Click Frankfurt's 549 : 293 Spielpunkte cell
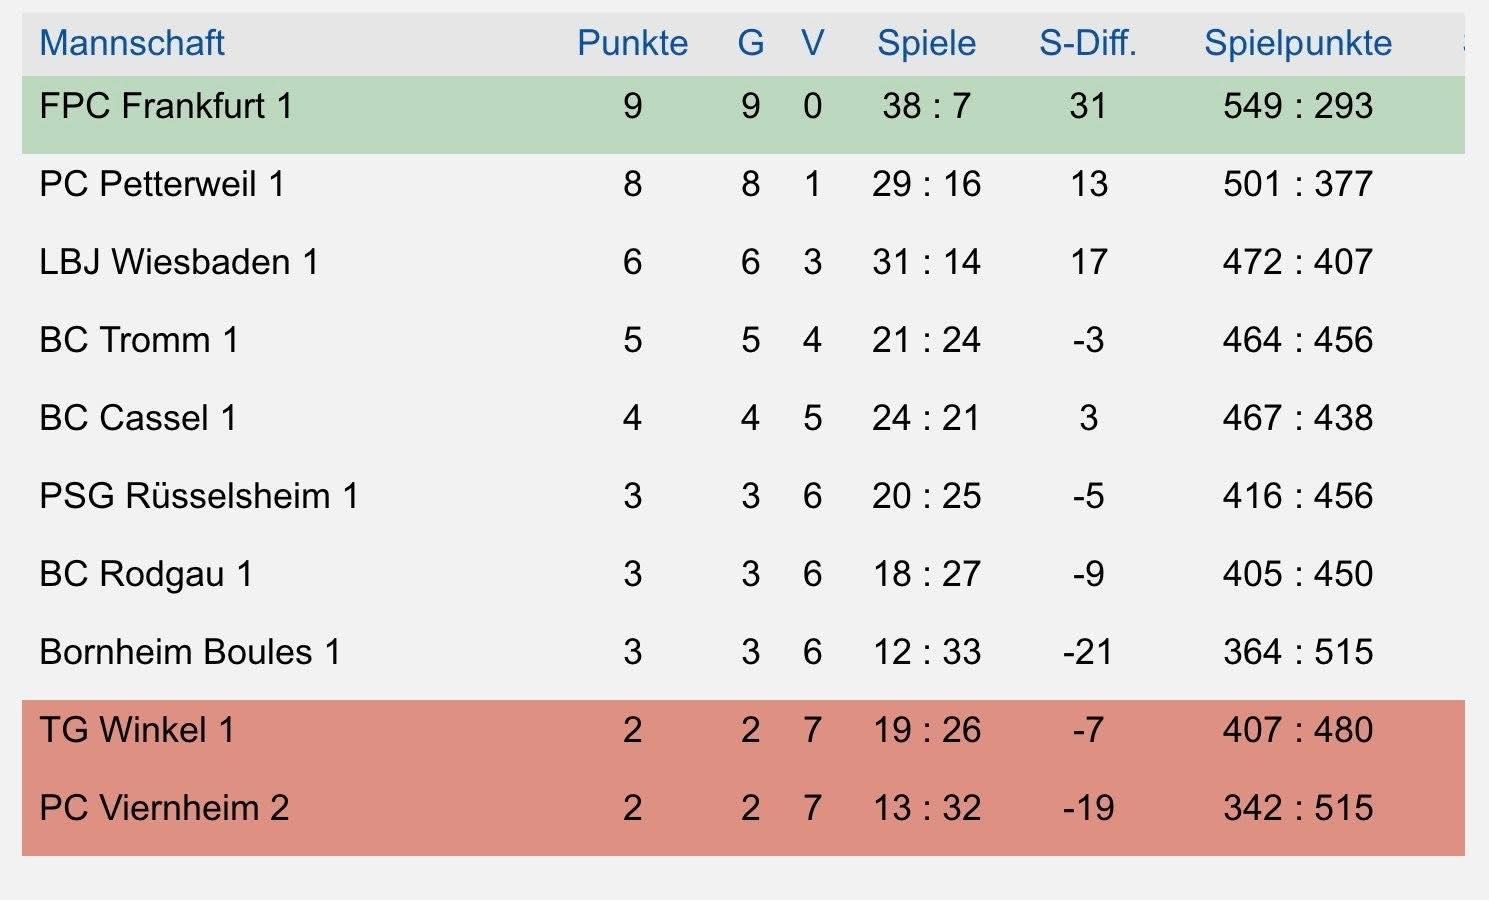This screenshot has width=1489, height=900. [x=1298, y=106]
